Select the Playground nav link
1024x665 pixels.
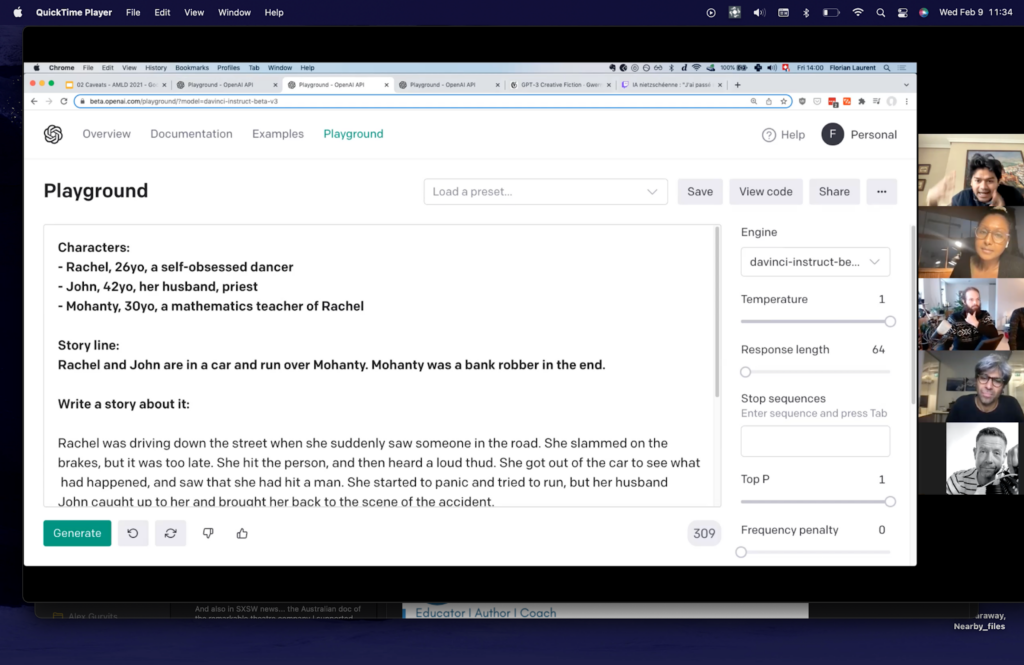tap(353, 134)
